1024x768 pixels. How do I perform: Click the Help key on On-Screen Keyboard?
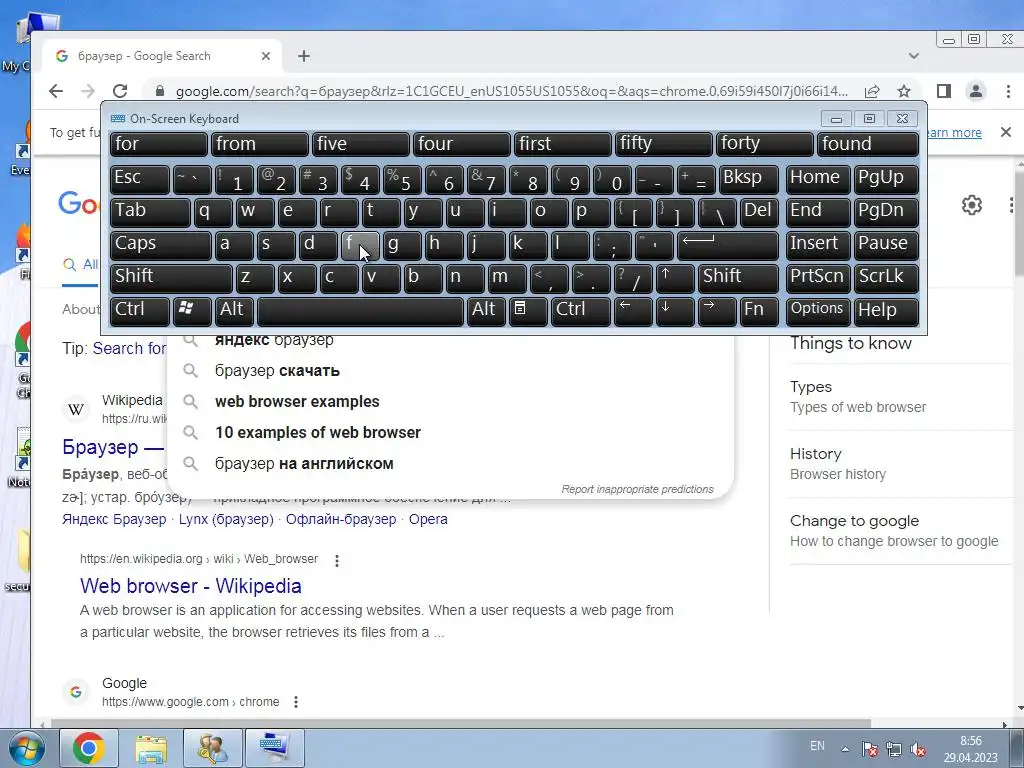coord(886,311)
